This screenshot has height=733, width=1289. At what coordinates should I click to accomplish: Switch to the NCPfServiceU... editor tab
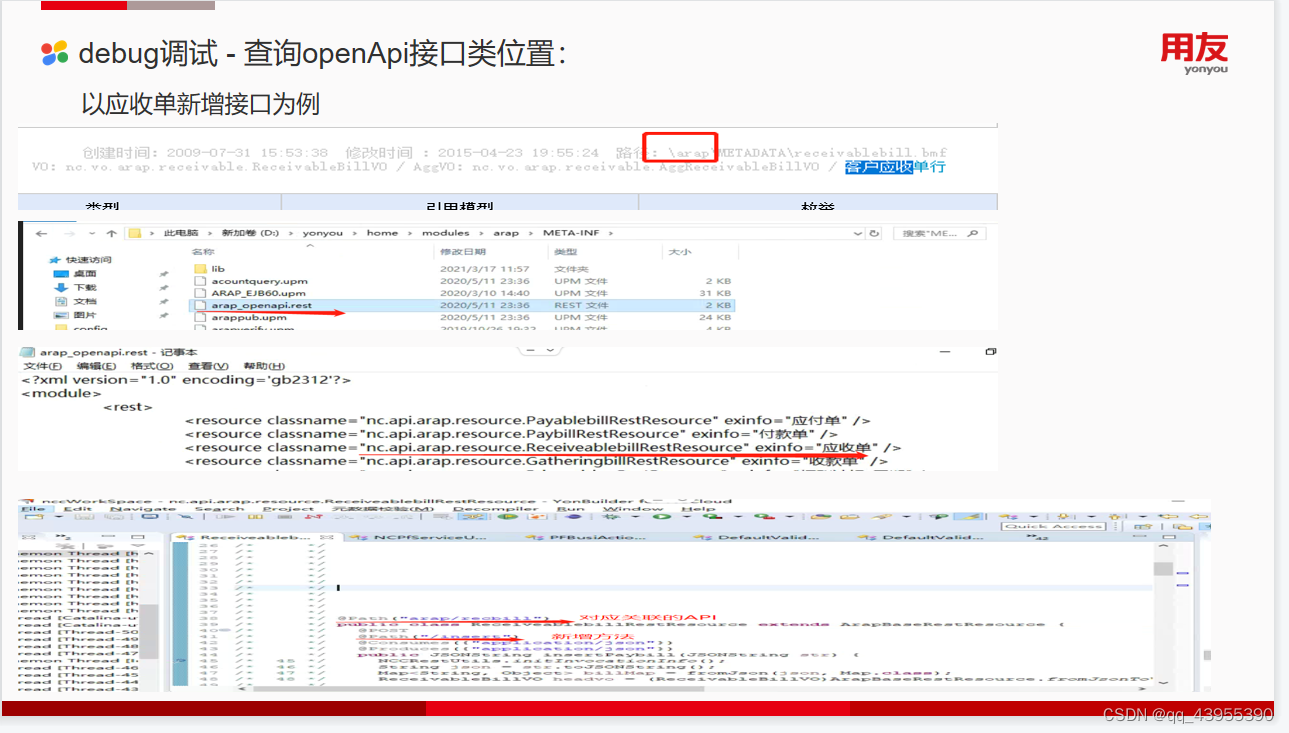coord(430,536)
